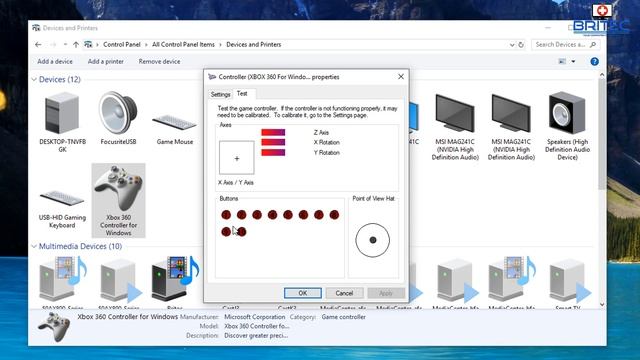Confirm the properties dialog with OK

(302, 293)
